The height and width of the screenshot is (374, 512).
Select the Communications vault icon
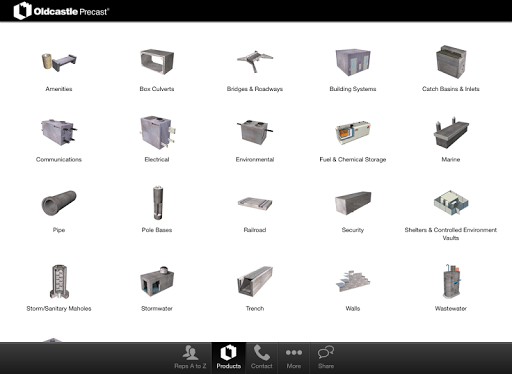59,132
